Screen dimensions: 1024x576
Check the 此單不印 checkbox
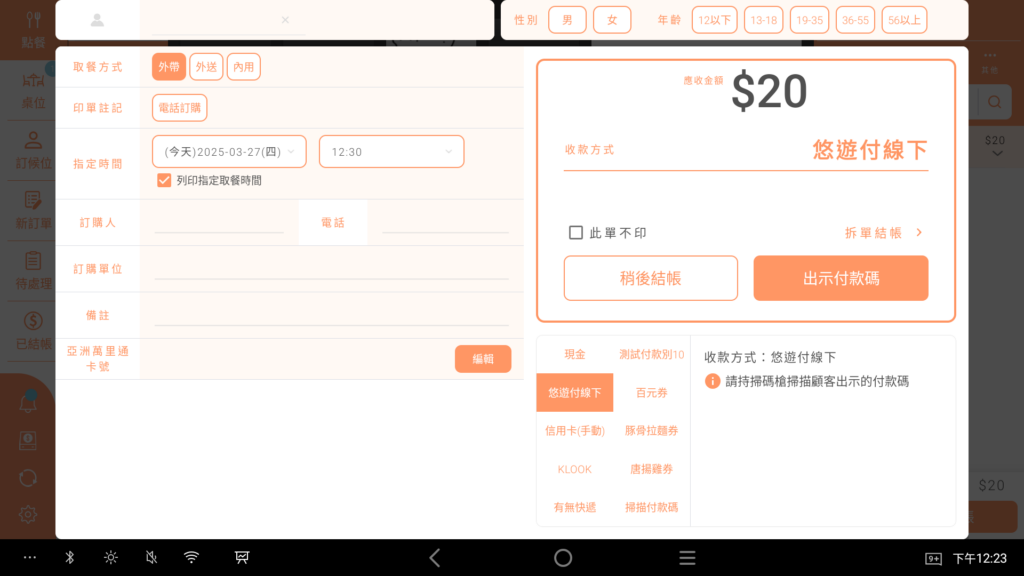click(x=576, y=232)
